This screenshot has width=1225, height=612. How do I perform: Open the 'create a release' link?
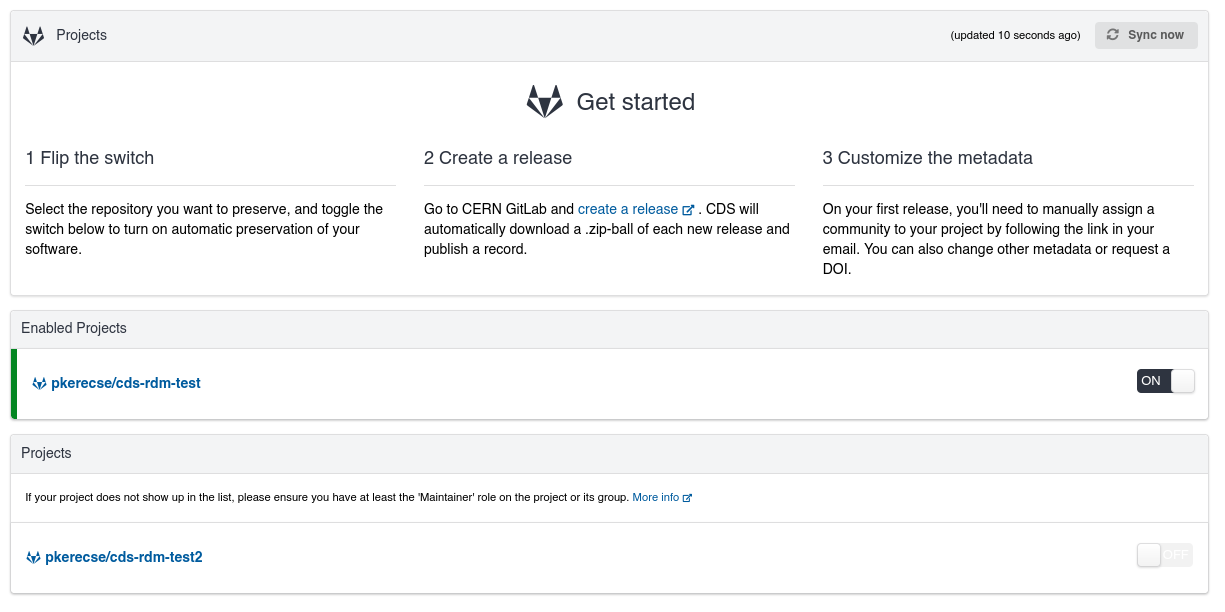pyautogui.click(x=627, y=209)
